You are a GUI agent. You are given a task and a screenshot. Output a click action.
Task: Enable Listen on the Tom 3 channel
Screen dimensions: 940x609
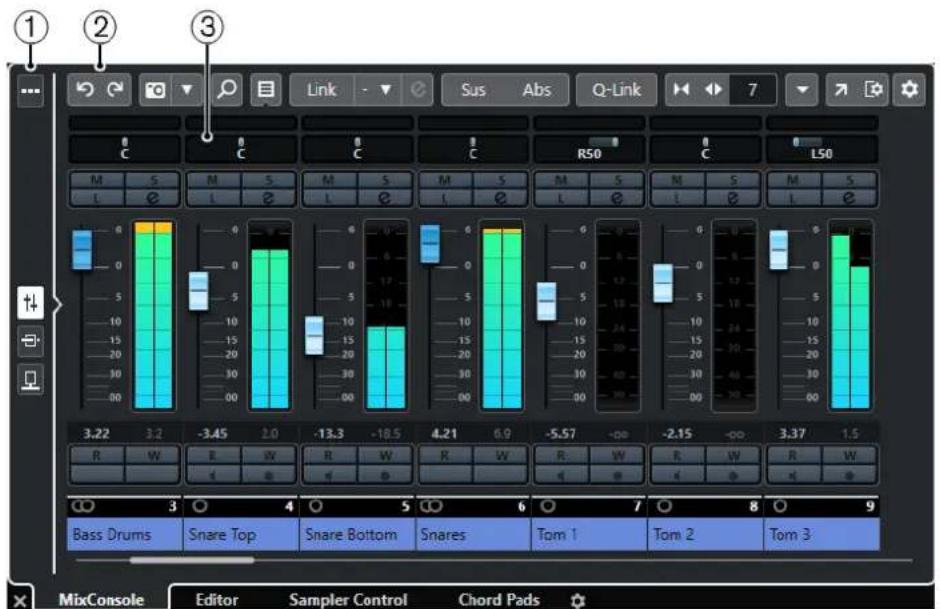click(x=793, y=197)
